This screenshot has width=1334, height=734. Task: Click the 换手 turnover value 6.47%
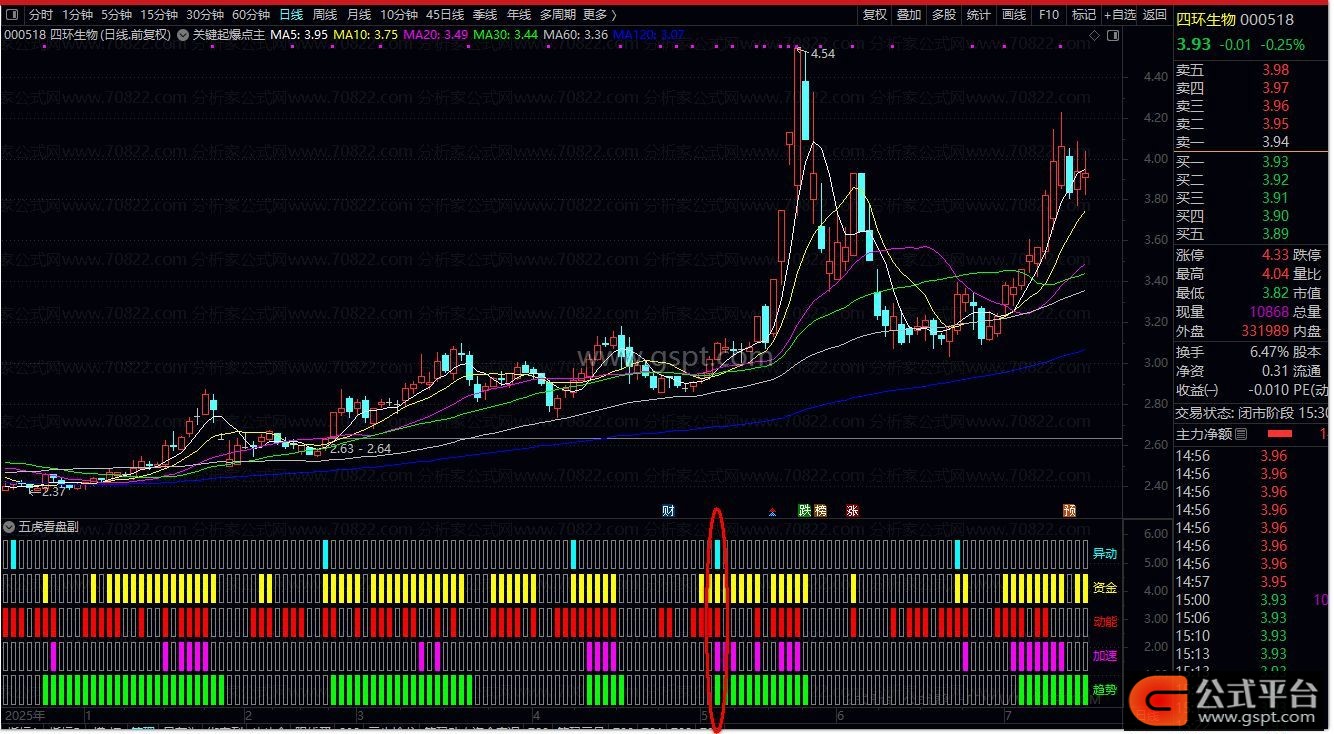coord(1269,352)
